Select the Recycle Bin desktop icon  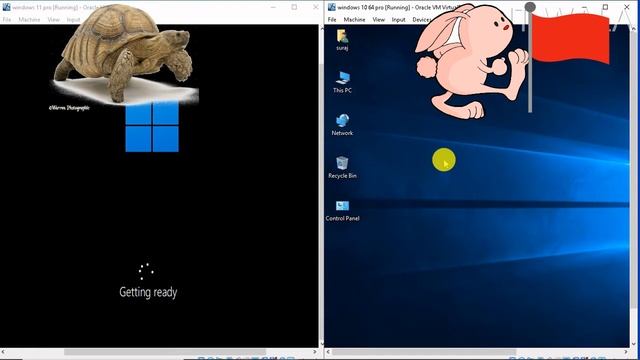[342, 168]
